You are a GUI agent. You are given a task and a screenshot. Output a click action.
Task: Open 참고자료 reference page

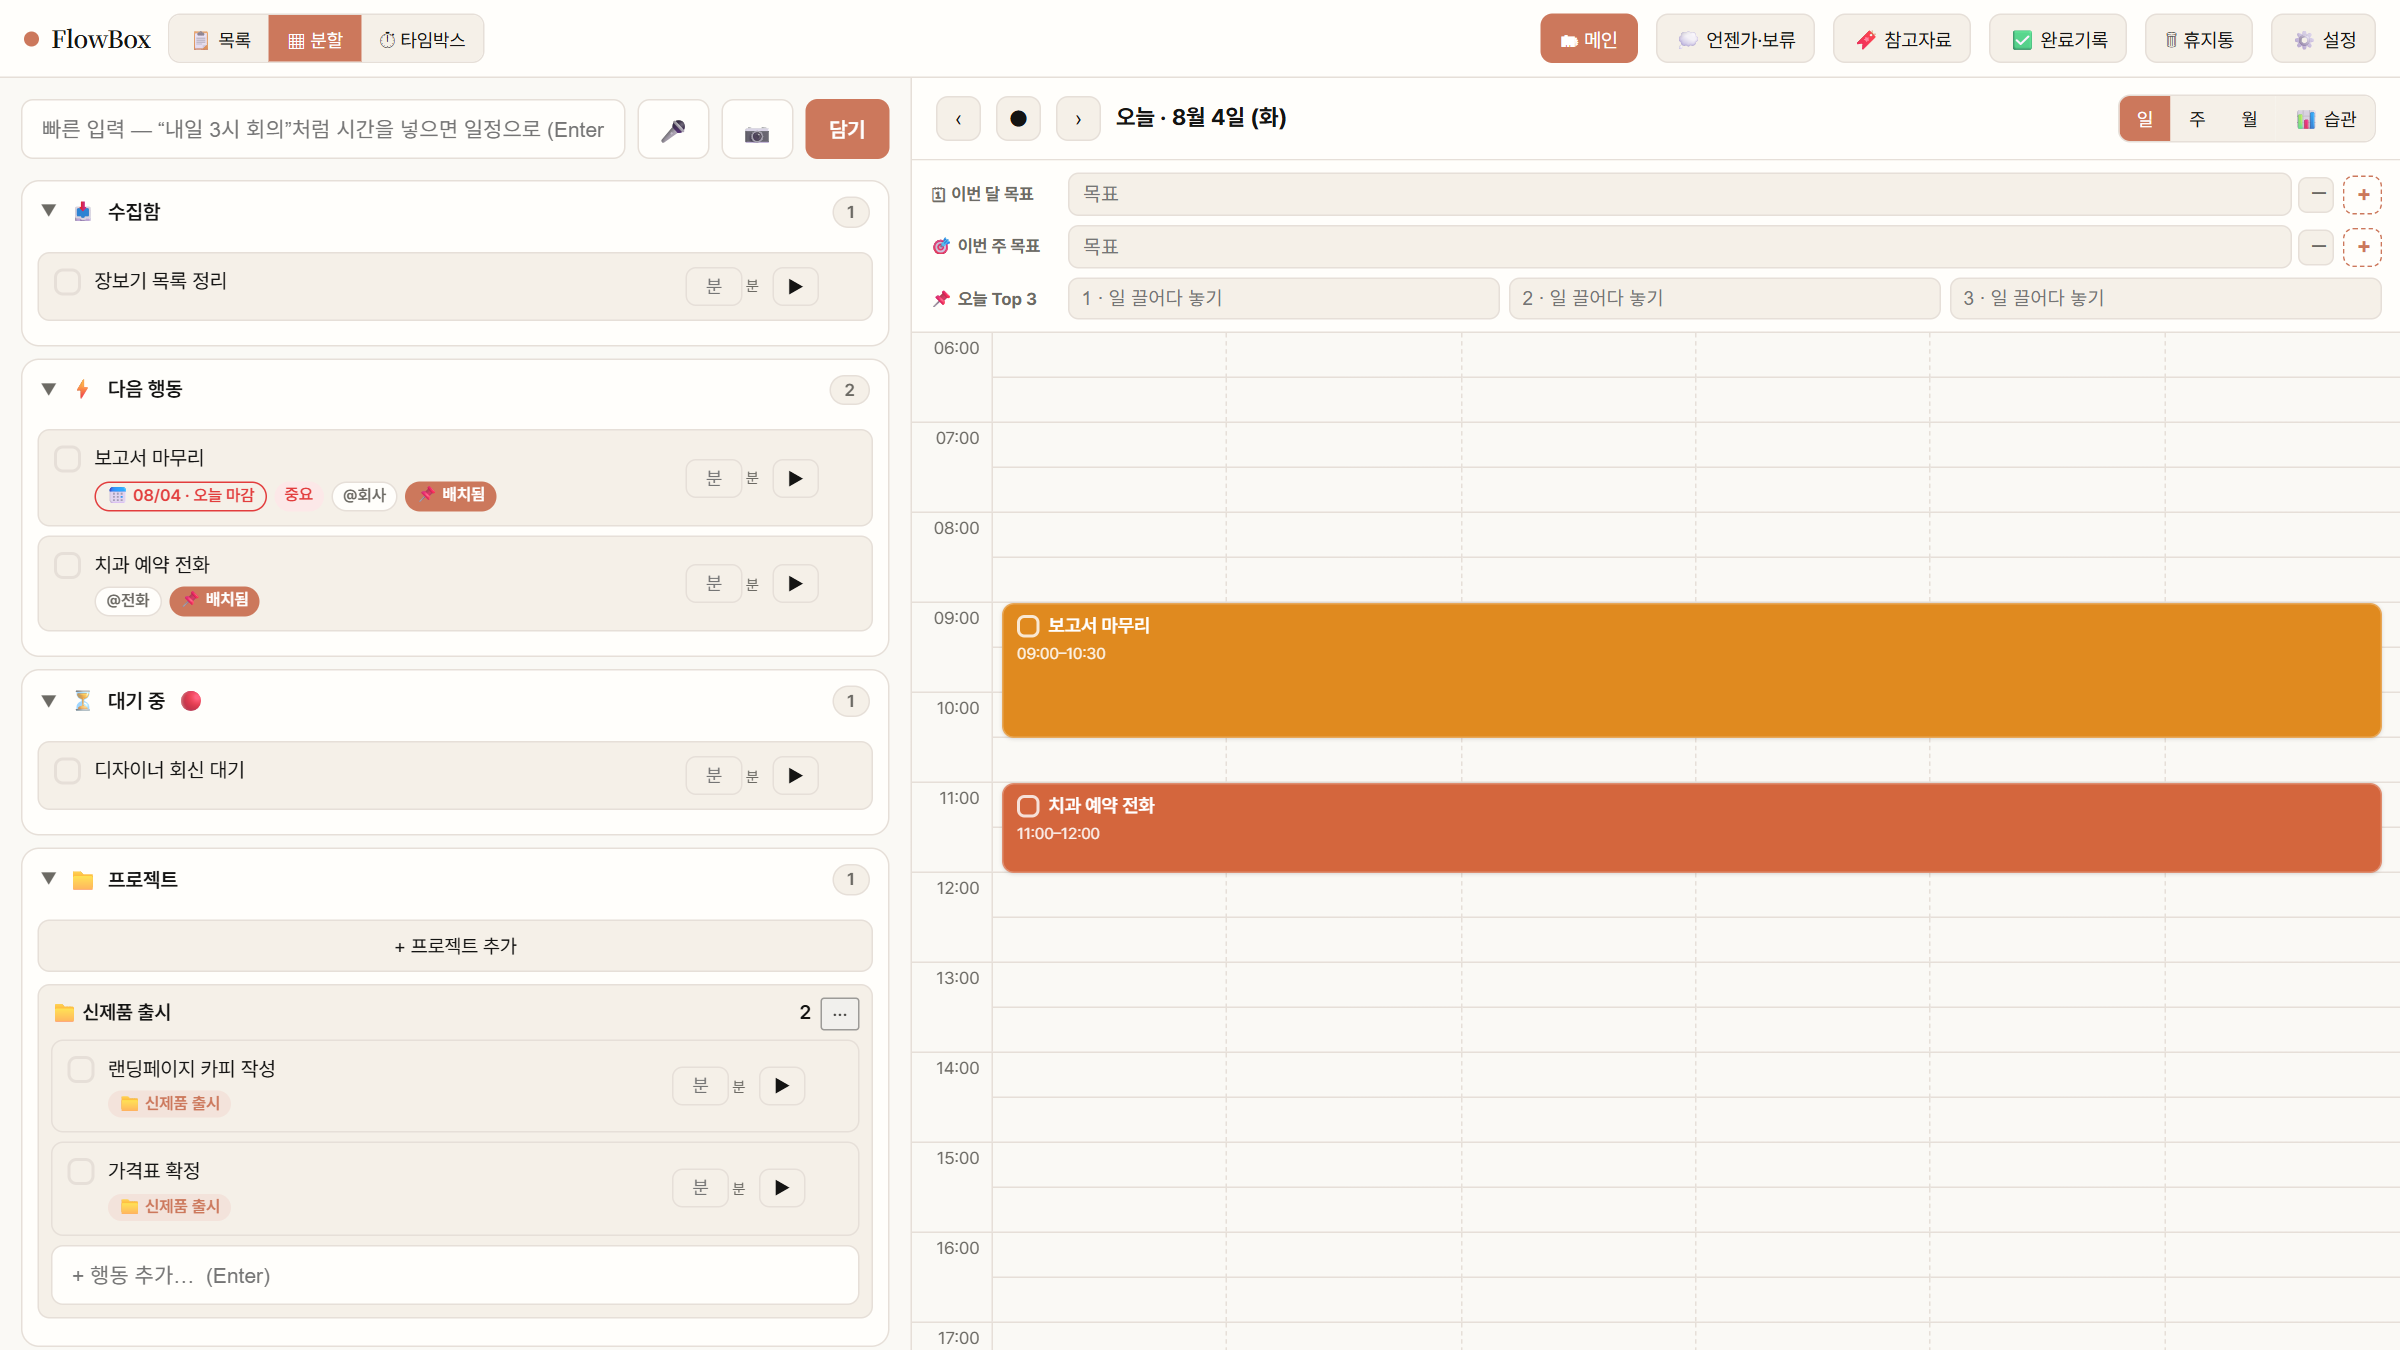pyautogui.click(x=1901, y=39)
